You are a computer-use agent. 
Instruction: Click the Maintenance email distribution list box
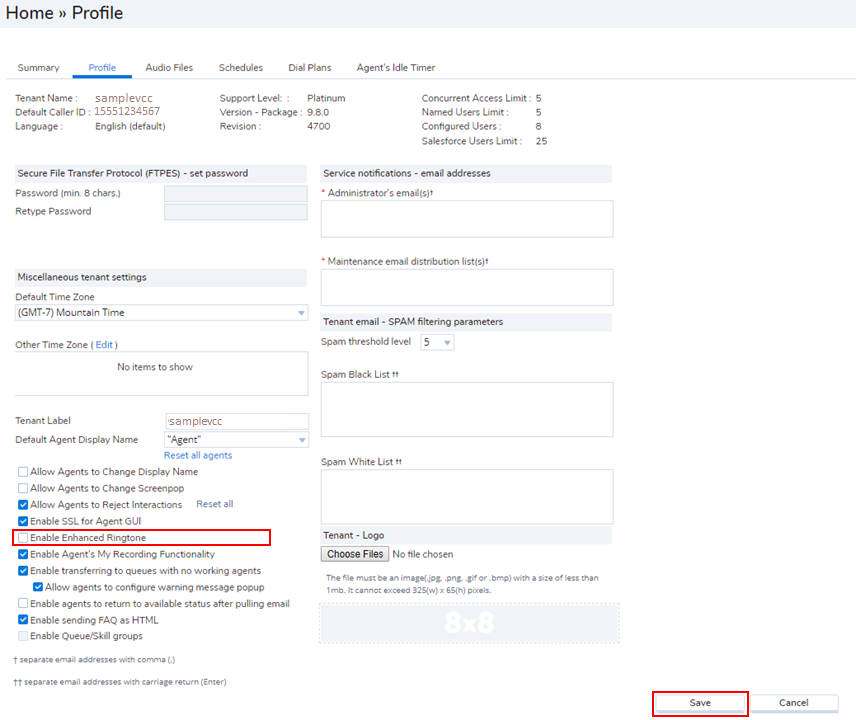click(x=467, y=287)
